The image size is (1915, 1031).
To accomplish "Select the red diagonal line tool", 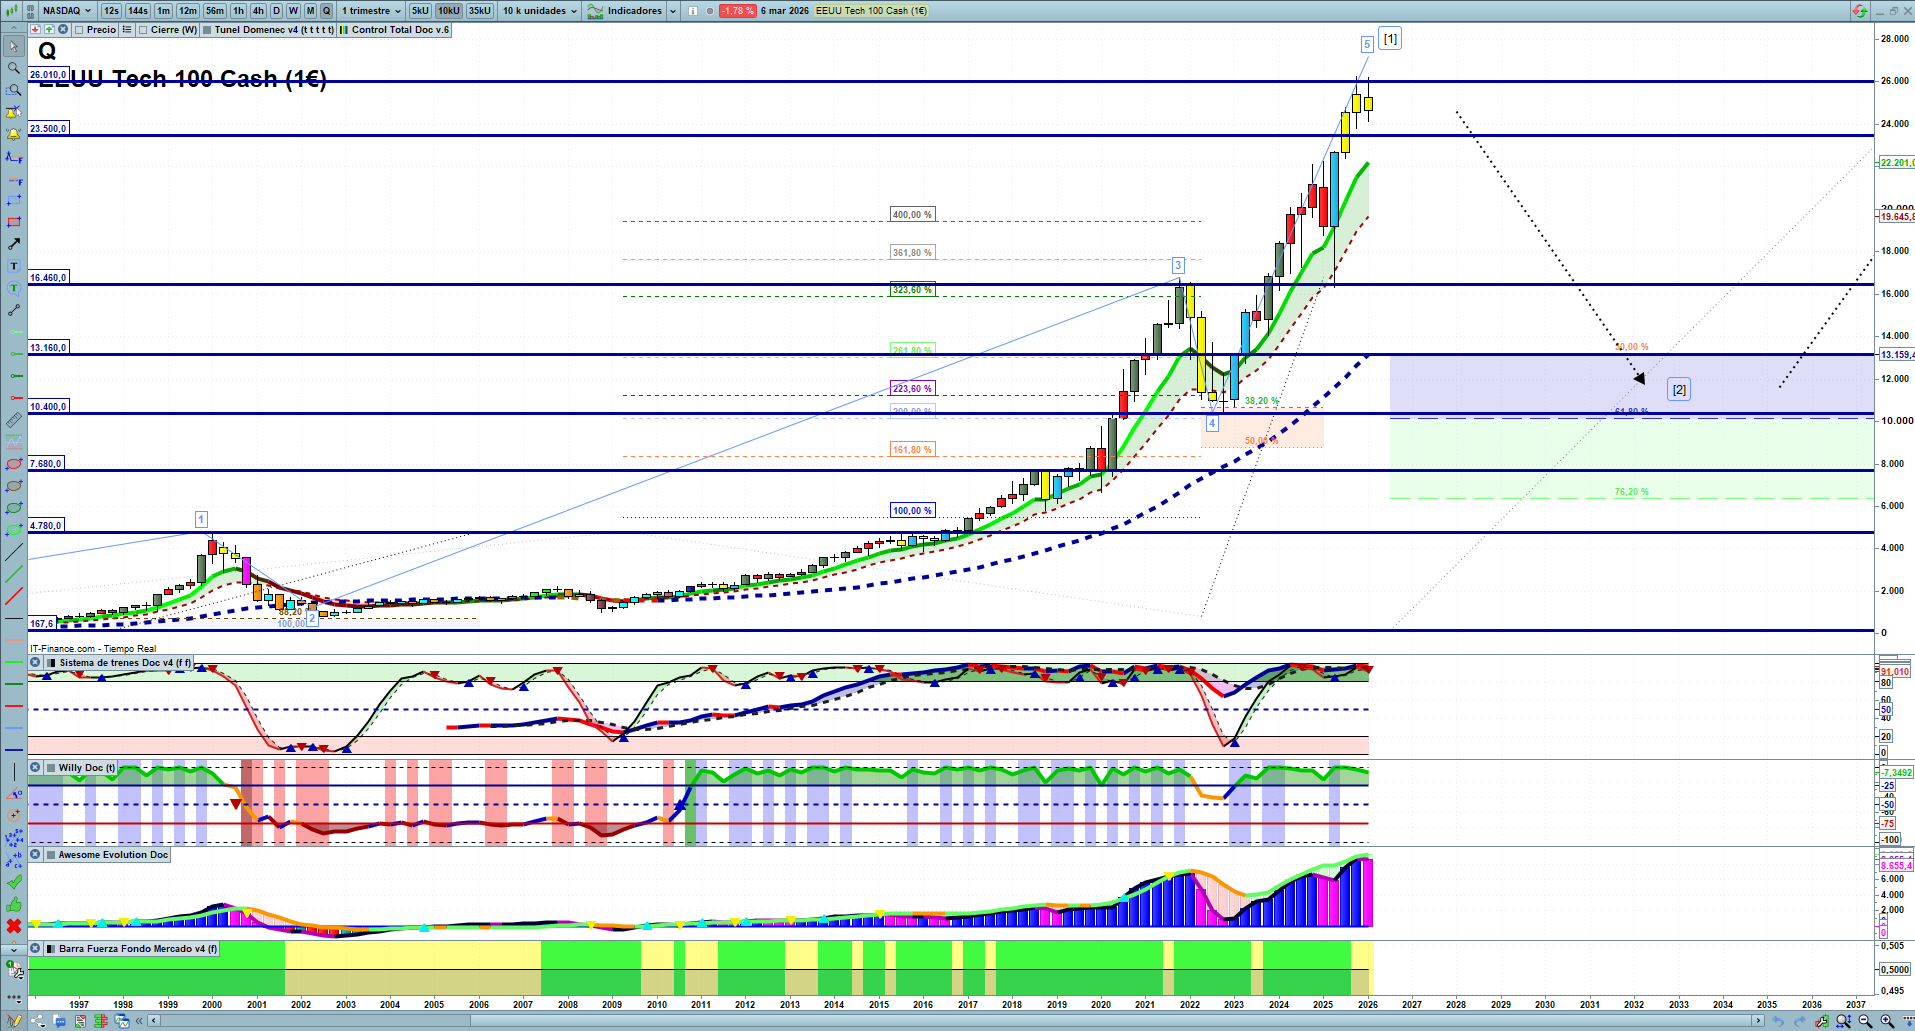I will 14,596.
